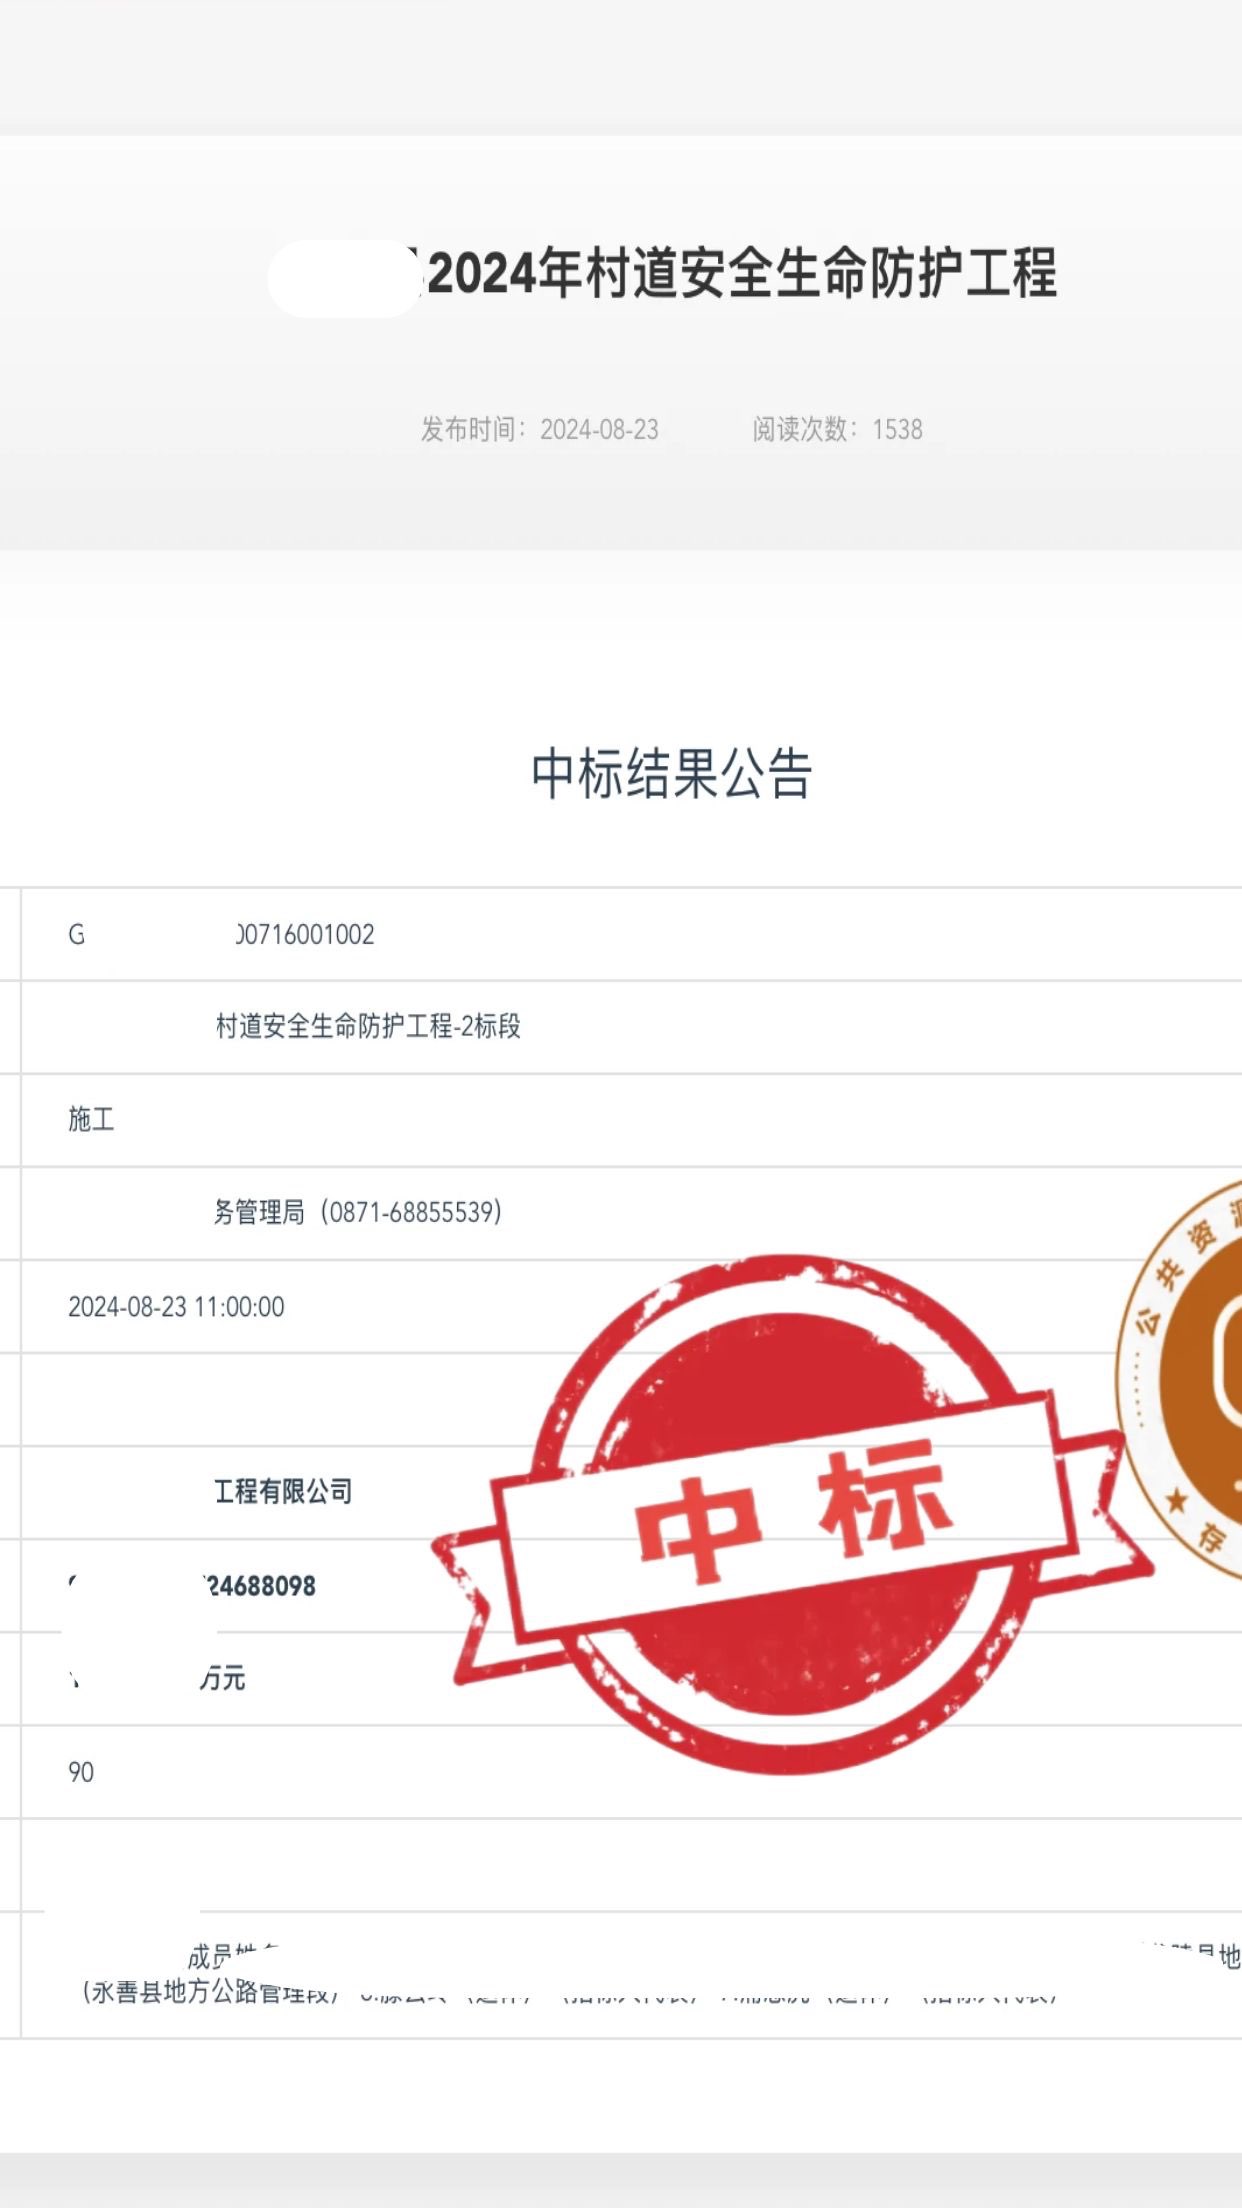
Task: Click the timestamp 2024-08-23 11:00:00
Action: tap(176, 1307)
